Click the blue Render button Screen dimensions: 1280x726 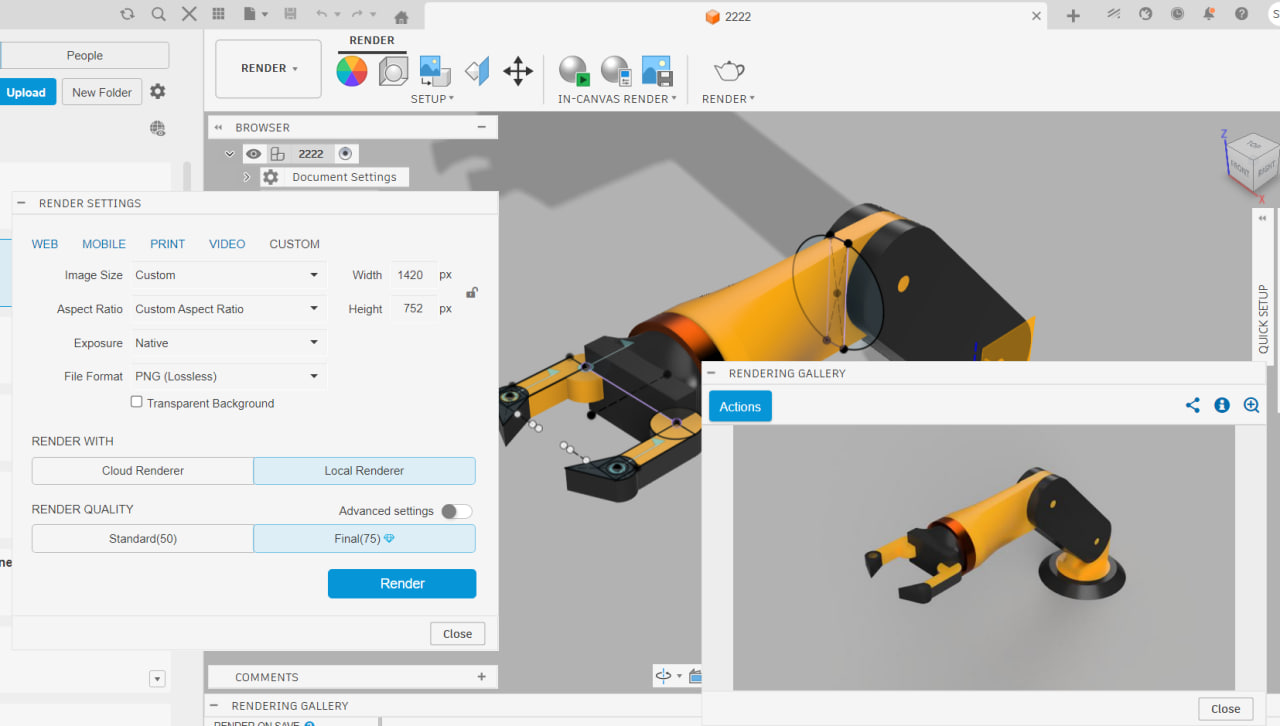coord(402,584)
